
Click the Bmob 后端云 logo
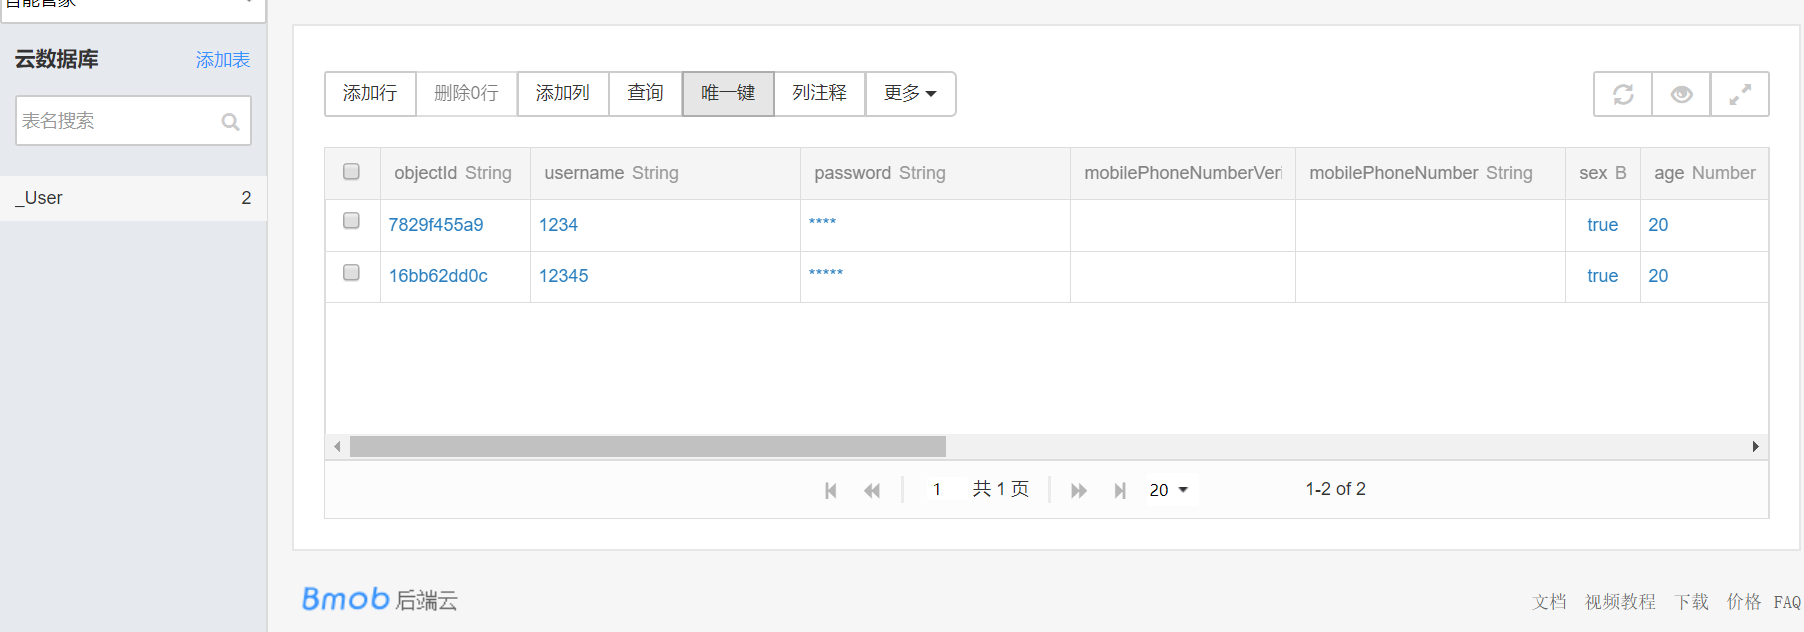[x=379, y=599]
